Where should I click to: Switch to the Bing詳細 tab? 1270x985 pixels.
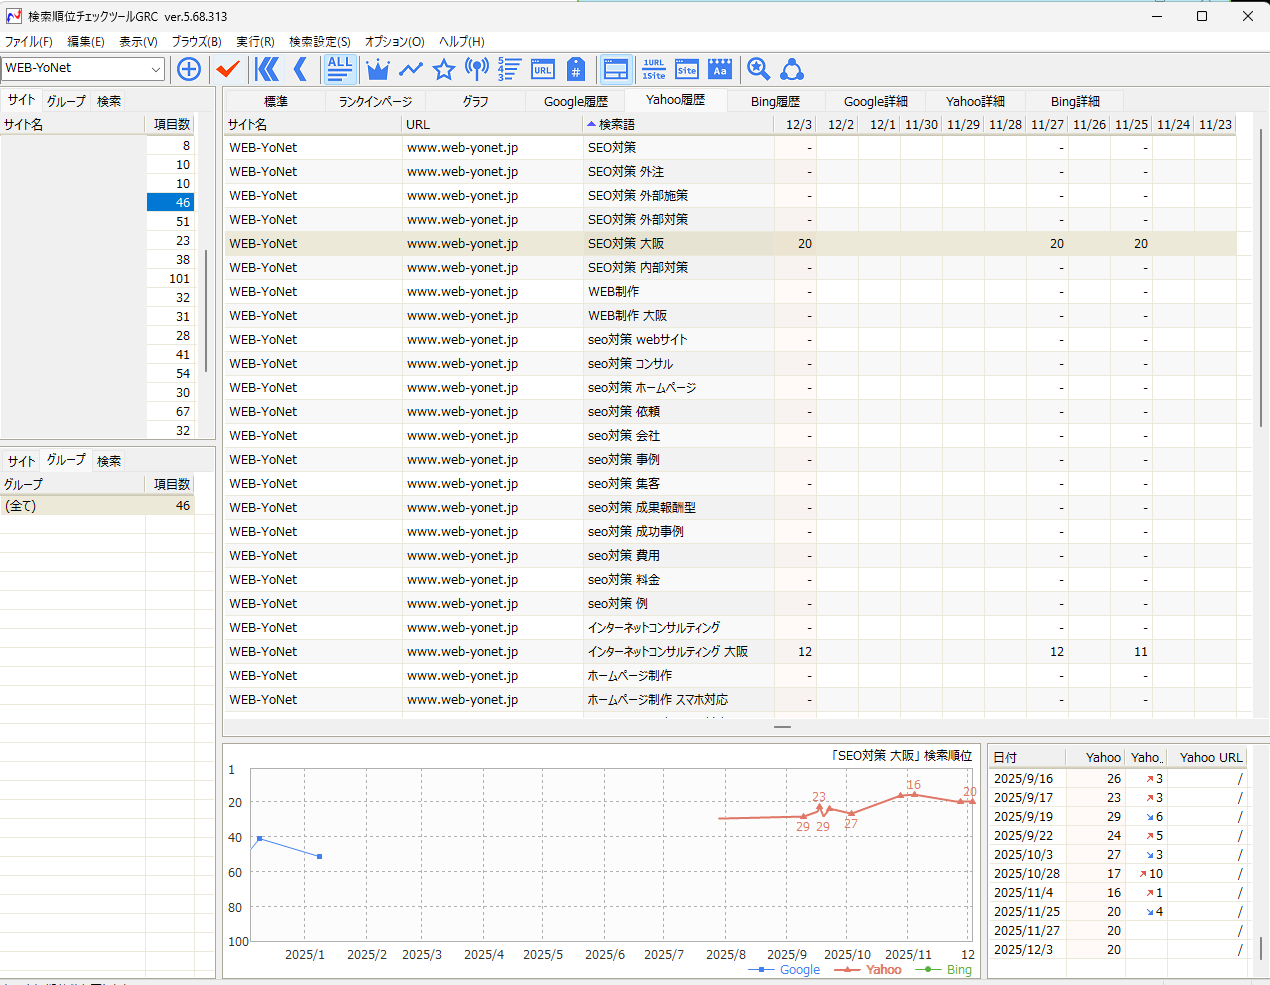tap(1075, 101)
